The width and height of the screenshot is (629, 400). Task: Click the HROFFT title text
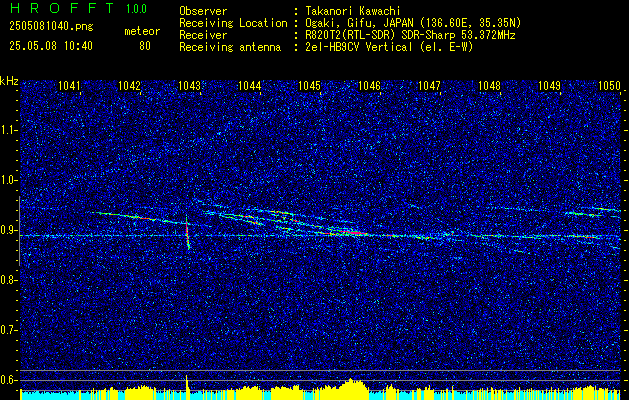62,8
